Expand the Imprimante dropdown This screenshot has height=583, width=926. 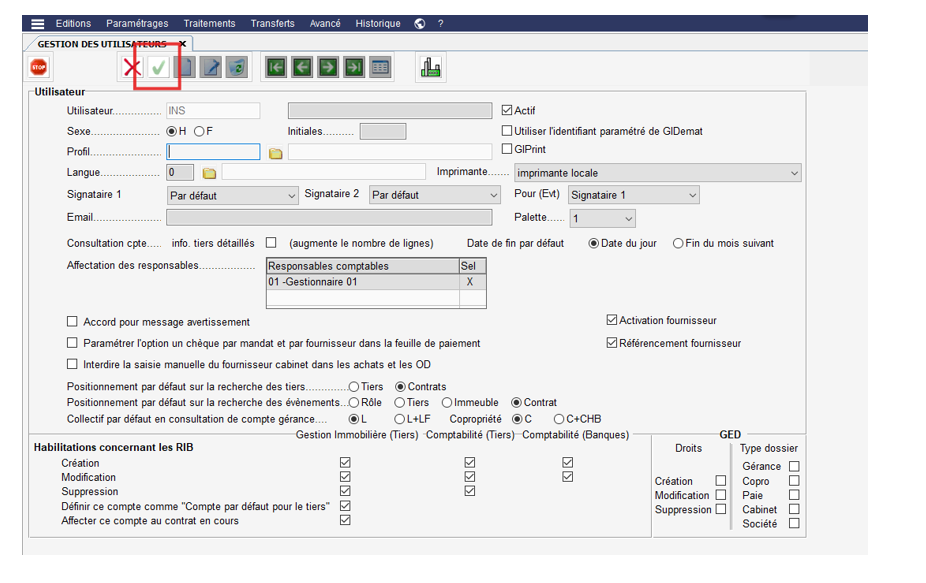tap(794, 173)
